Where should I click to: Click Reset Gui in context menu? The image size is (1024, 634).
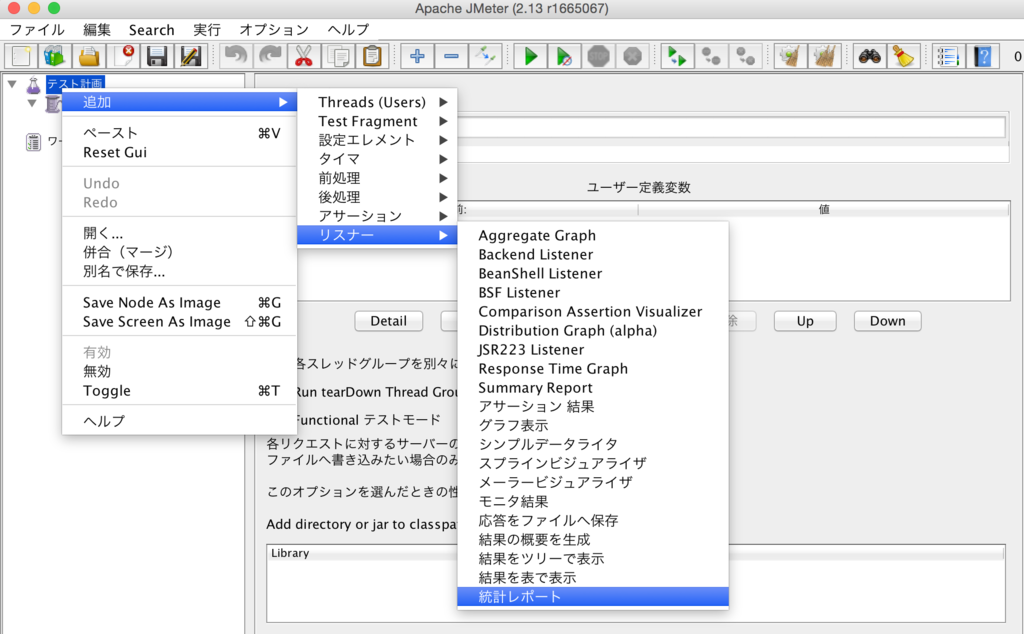(x=180, y=152)
